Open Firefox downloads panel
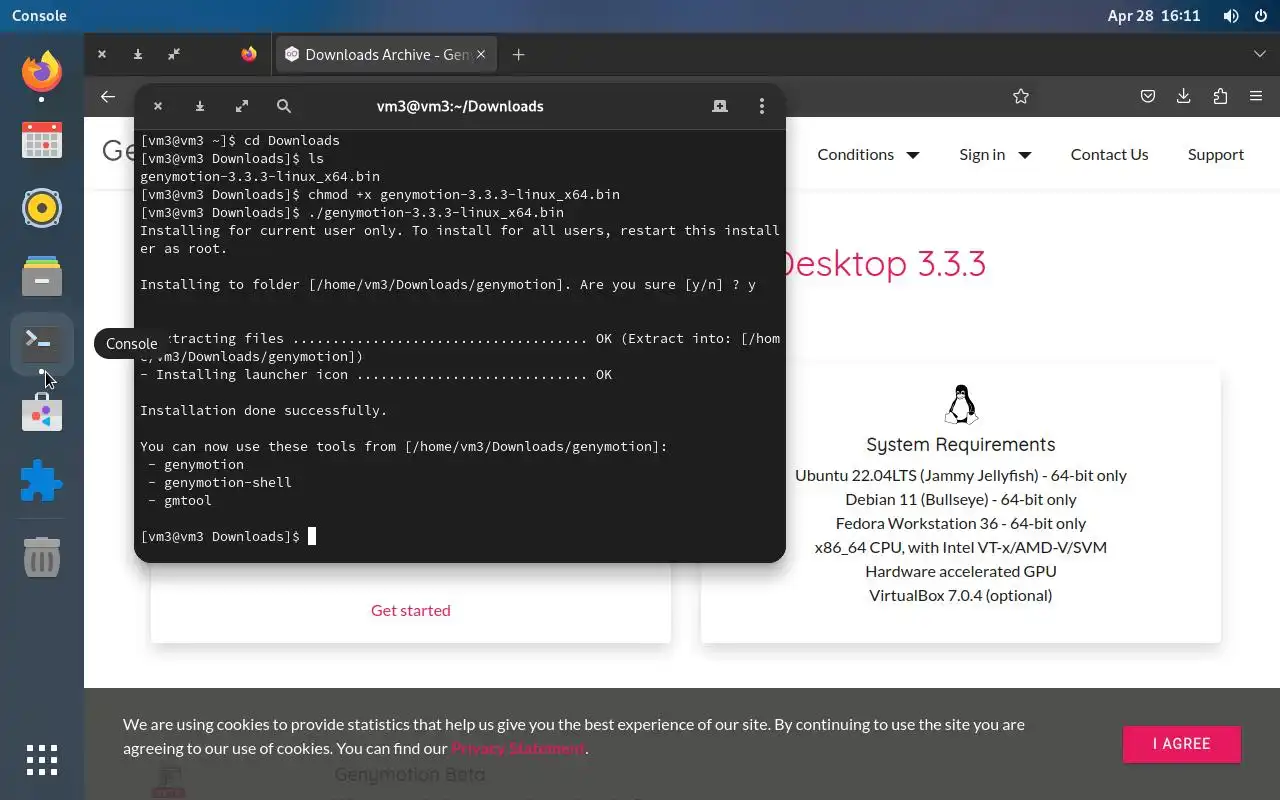 tap(1184, 96)
